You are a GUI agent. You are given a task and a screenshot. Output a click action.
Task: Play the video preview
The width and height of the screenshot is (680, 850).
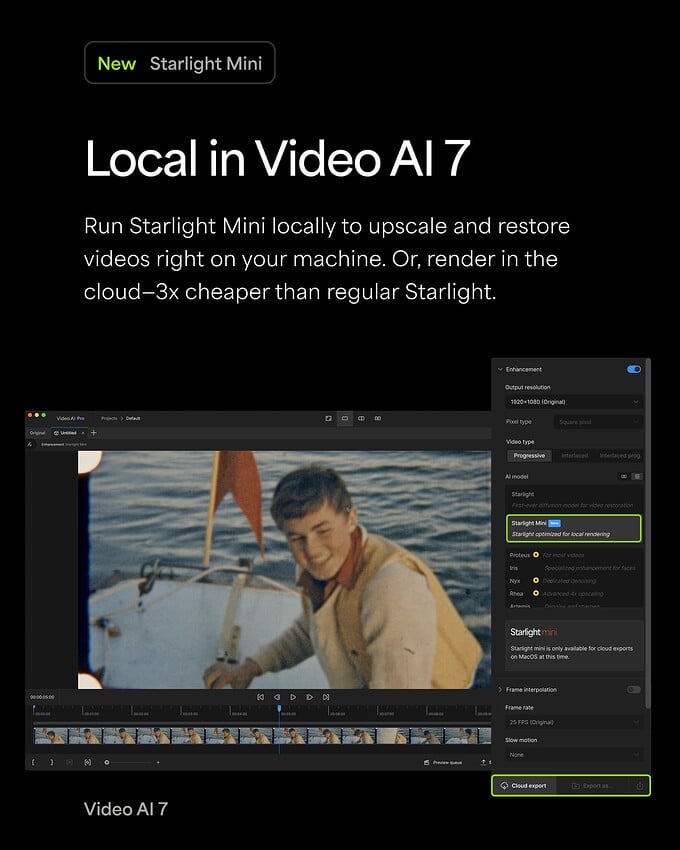point(293,697)
